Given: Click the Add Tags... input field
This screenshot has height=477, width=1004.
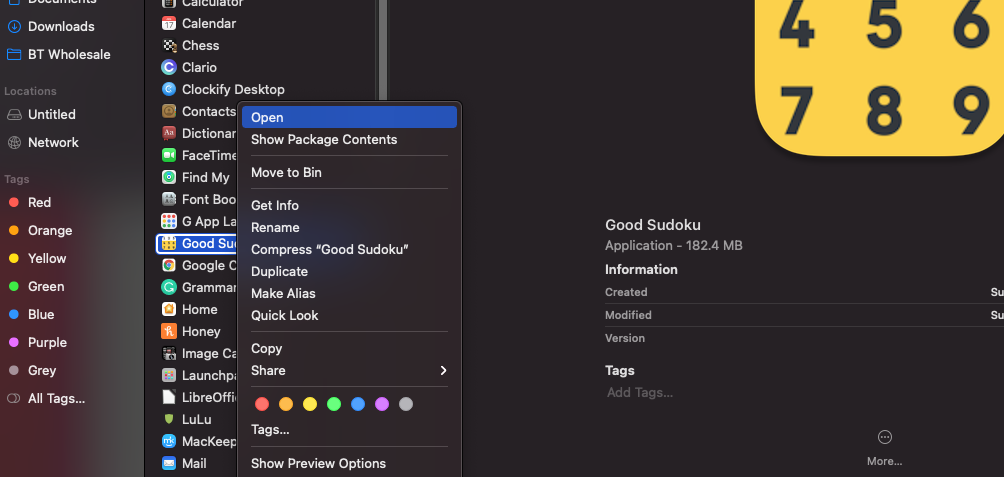Looking at the screenshot, I should (640, 392).
